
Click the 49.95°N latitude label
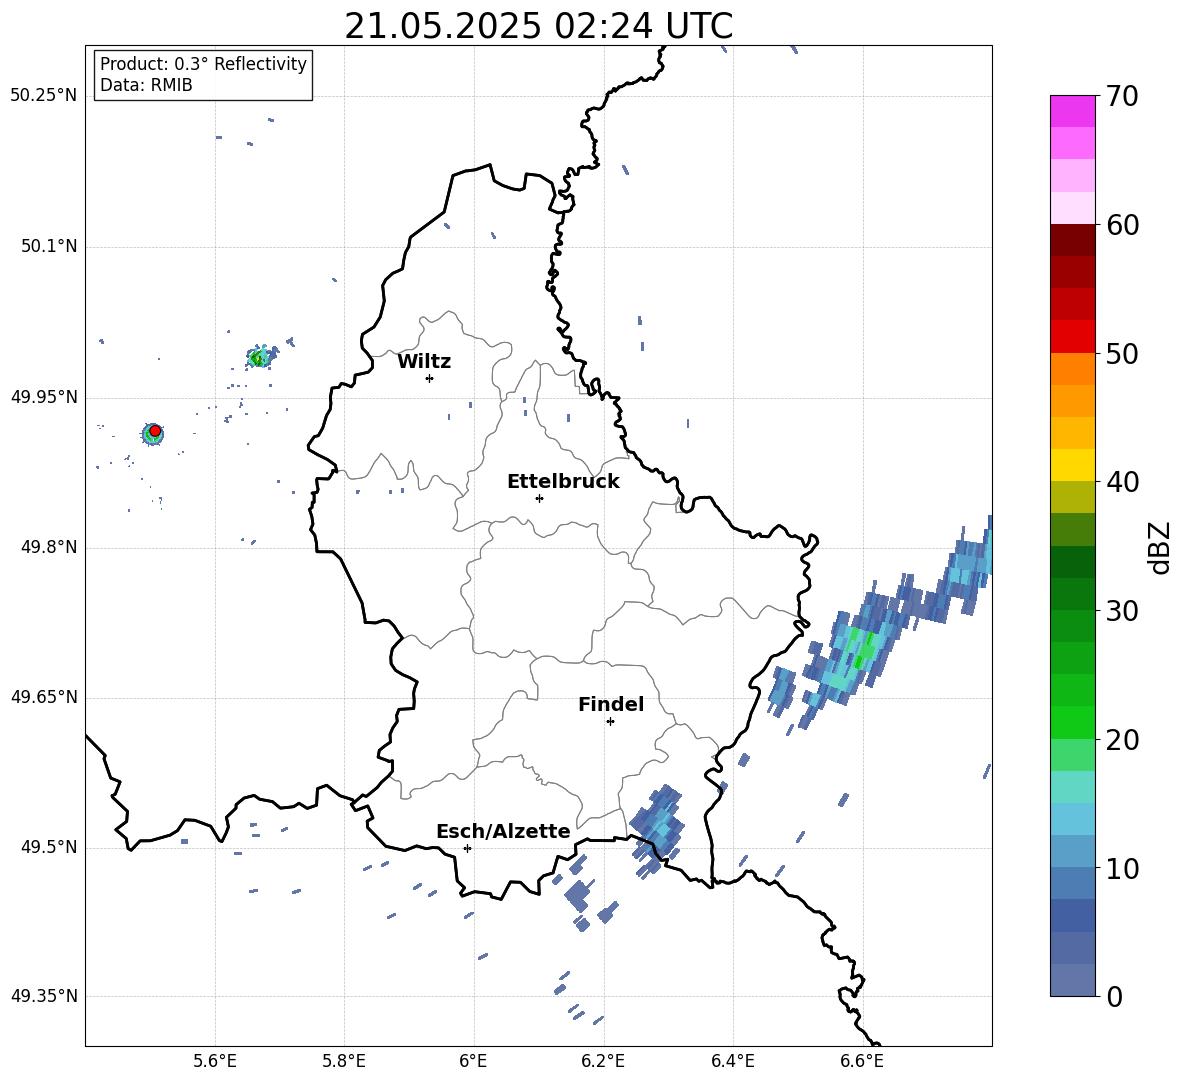[x=44, y=397]
